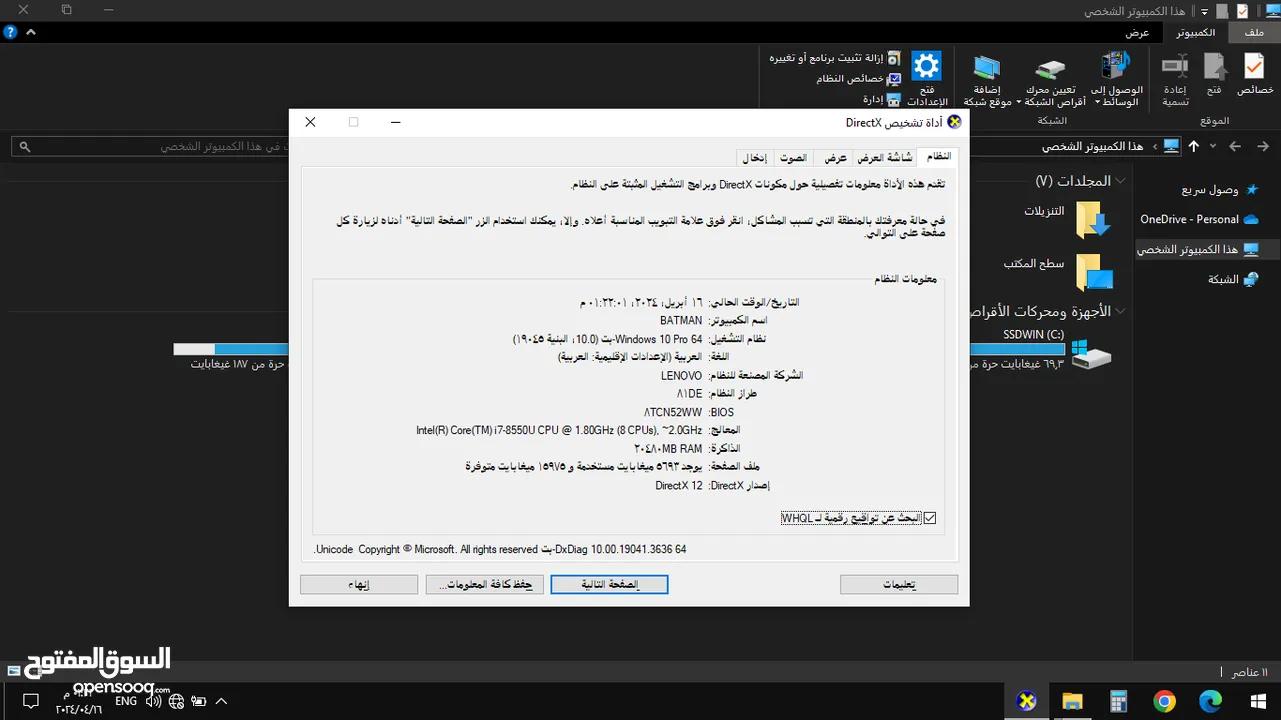Collapse the الأجهزة ومحركات الأقراص group
The height and width of the screenshot is (720, 1281).
[x=1120, y=311]
